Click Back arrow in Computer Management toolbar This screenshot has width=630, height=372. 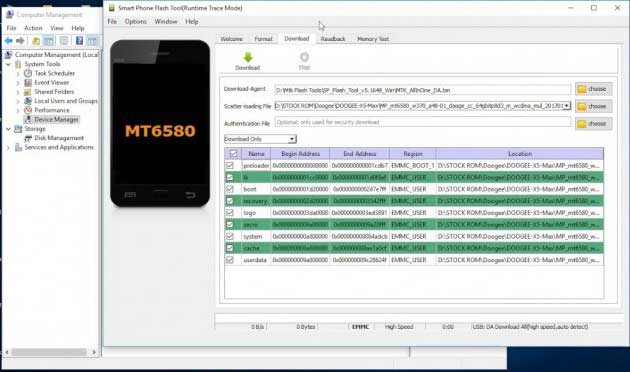(8, 41)
